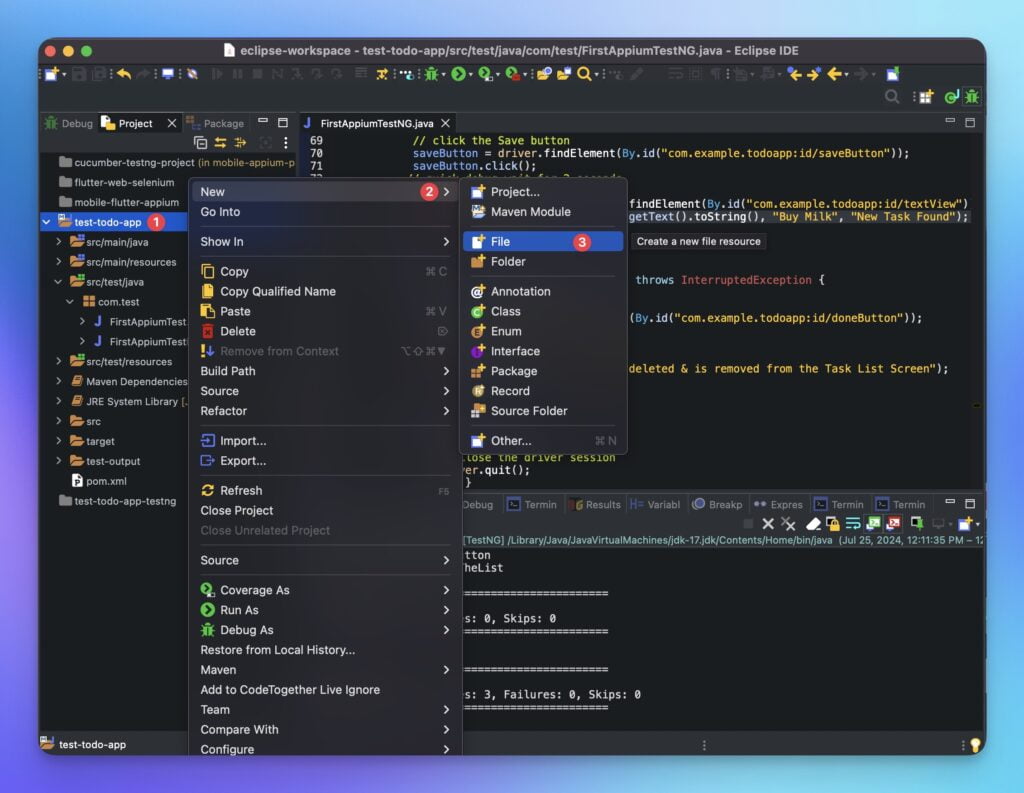This screenshot has height=793, width=1024.
Task: Open the Project Explorer view menu dots
Action: point(285,142)
